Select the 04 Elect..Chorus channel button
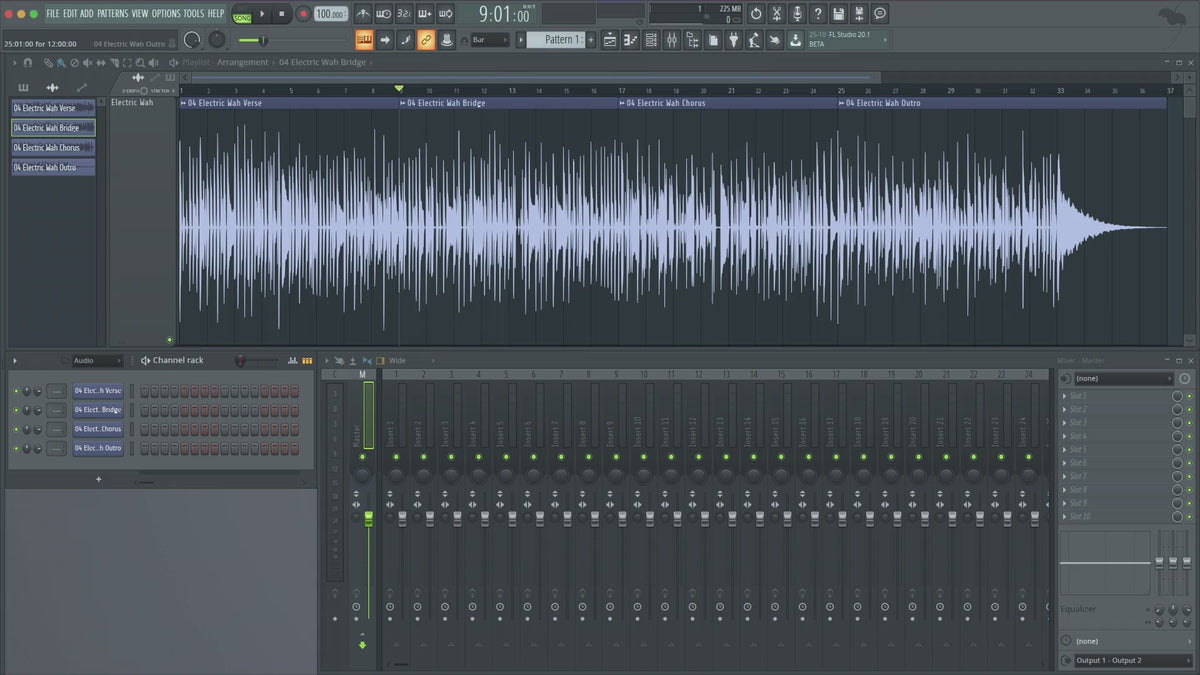The height and width of the screenshot is (675, 1200). pyautogui.click(x=98, y=429)
